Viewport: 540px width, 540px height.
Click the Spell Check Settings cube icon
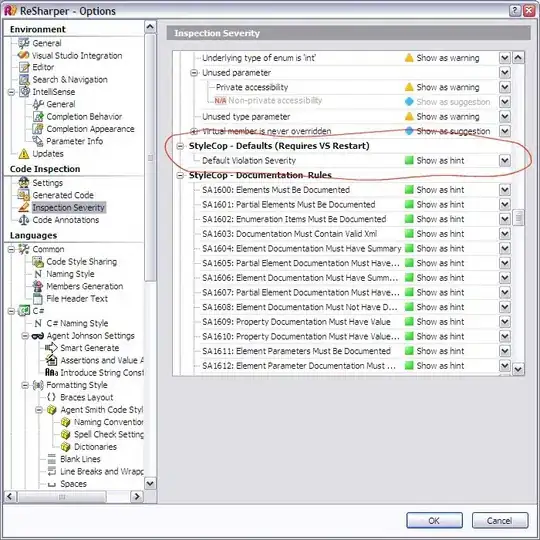(65, 434)
